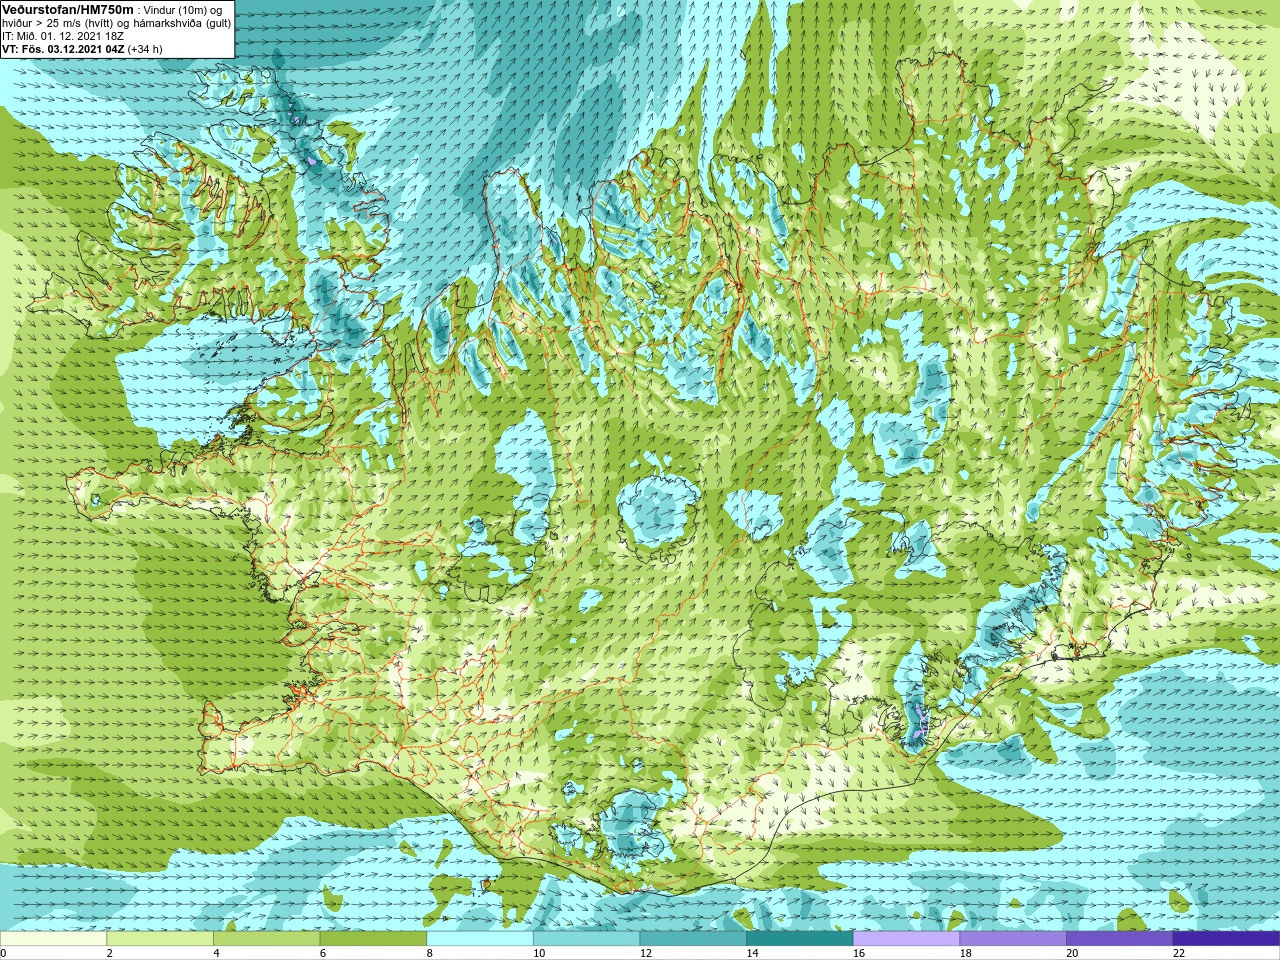This screenshot has width=1280, height=960.
Task: Click the light purple 16–18 m/s legend swatch
Action: pyautogui.click(x=906, y=939)
